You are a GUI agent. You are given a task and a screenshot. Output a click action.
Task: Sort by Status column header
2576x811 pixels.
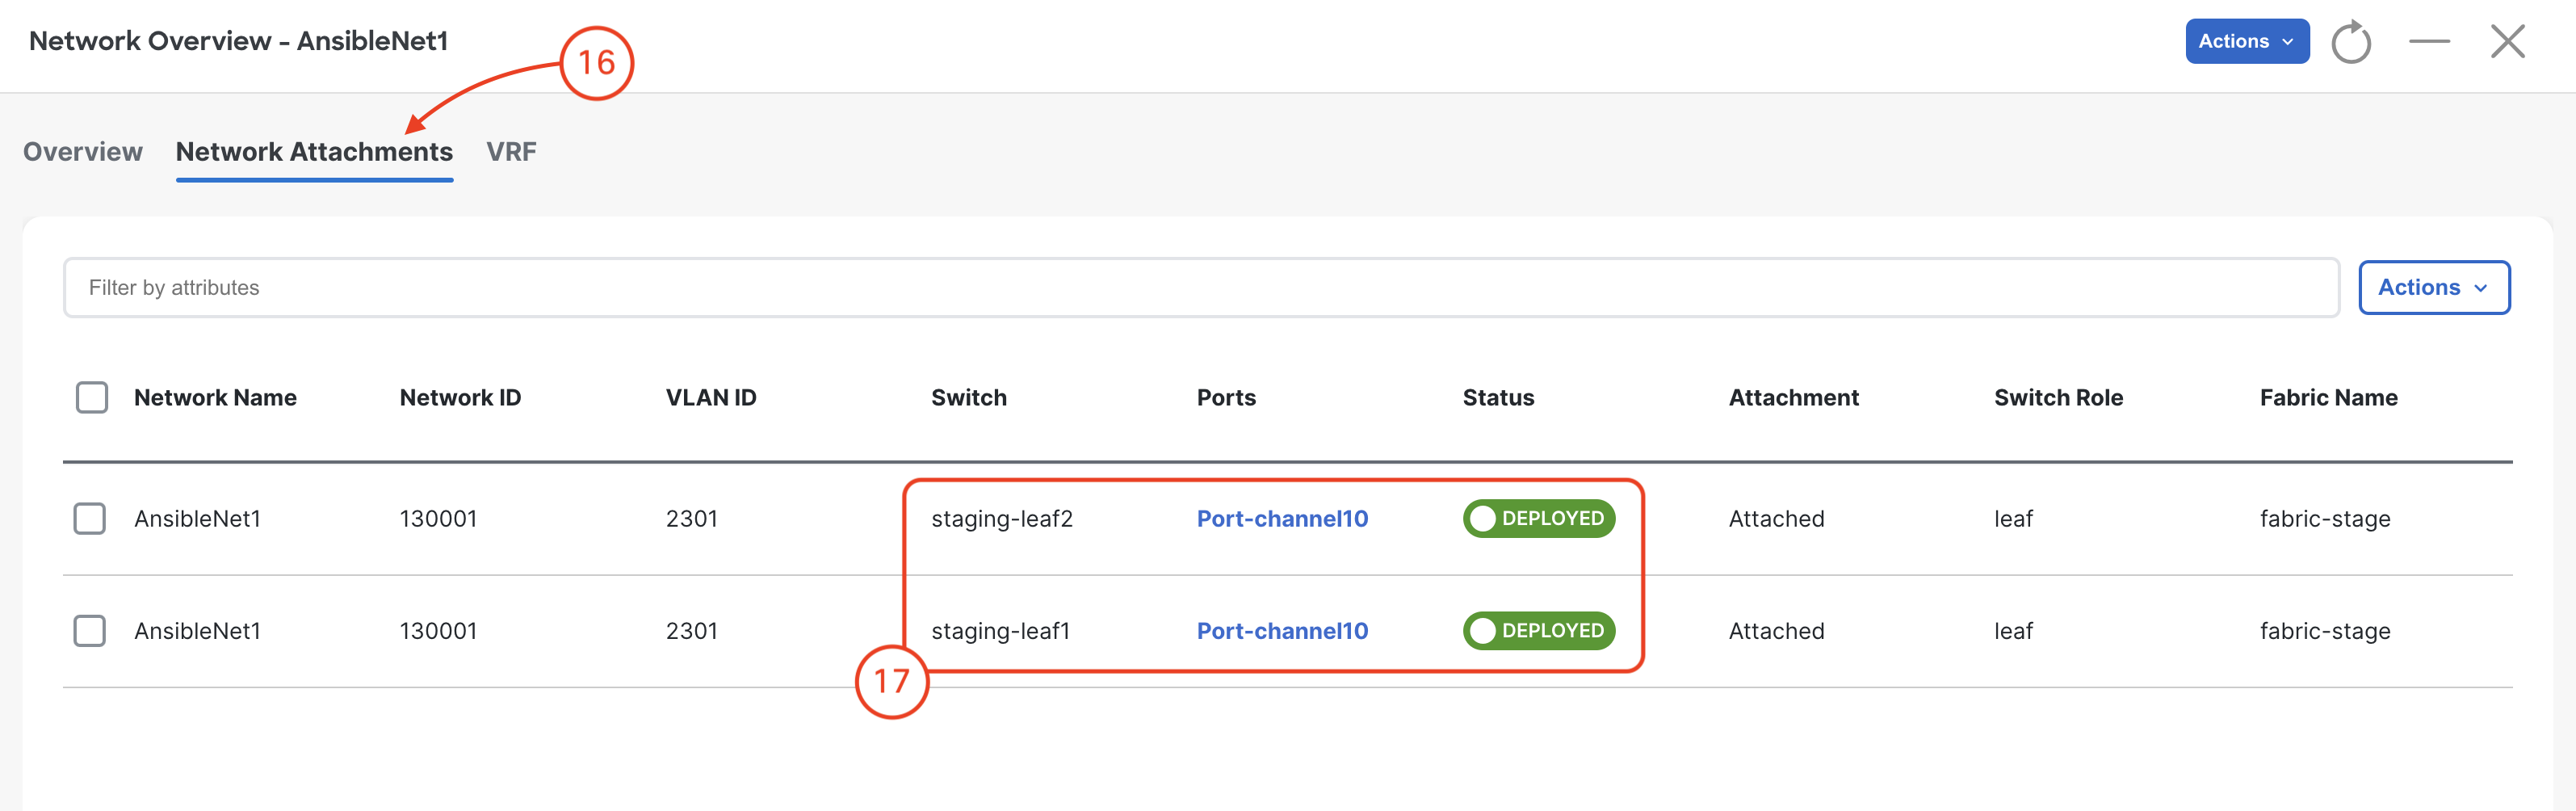pyautogui.click(x=1498, y=398)
